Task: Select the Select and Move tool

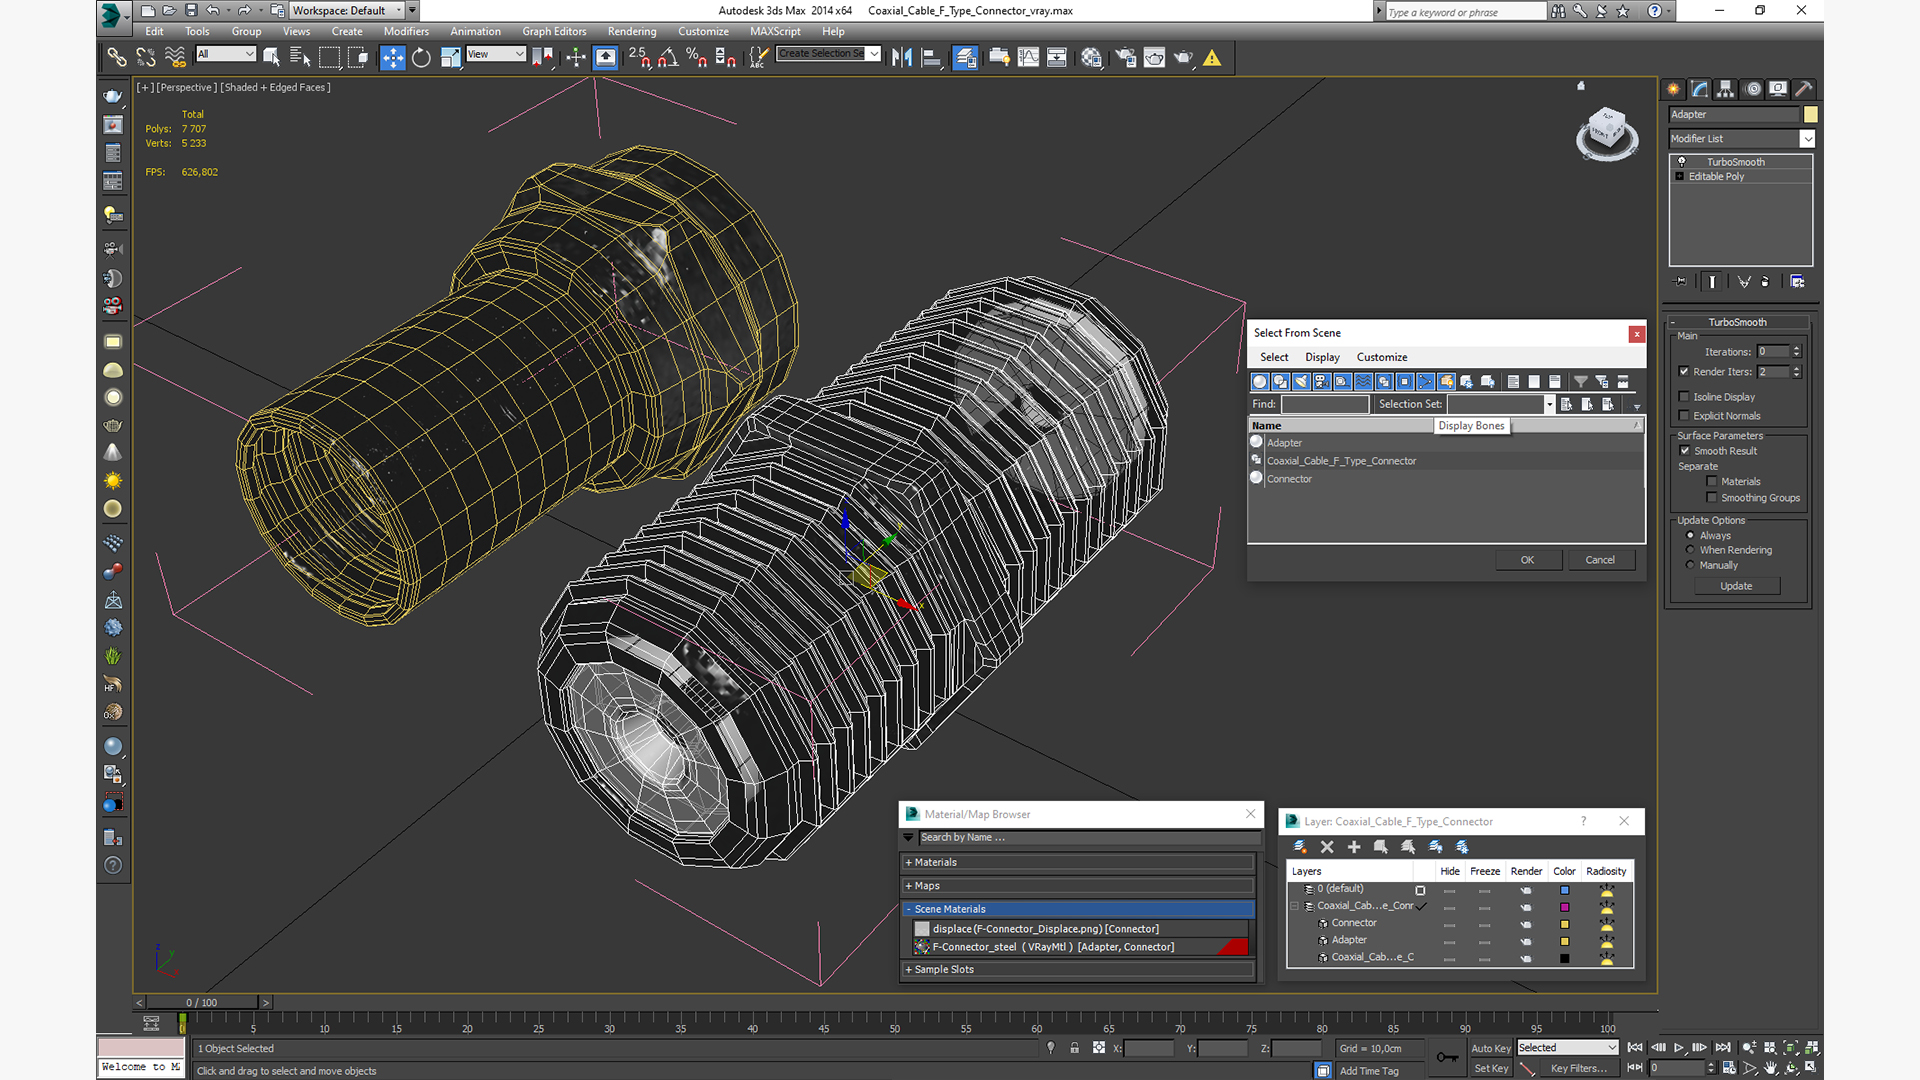Action: (x=393, y=57)
